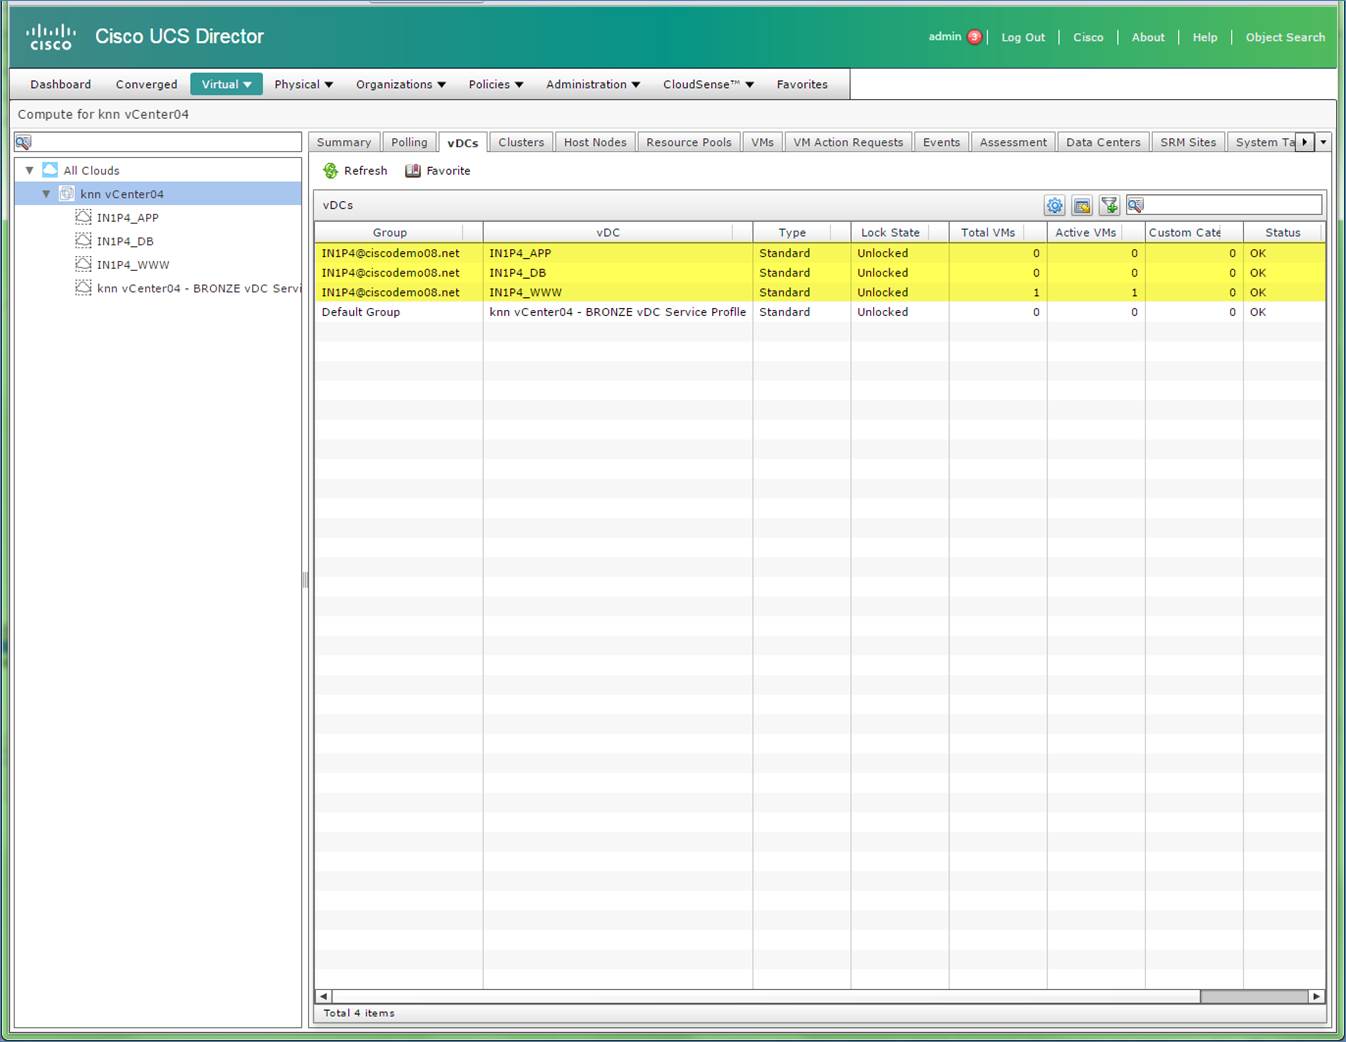
Task: Select the IN1P4_DB row in vDCs table
Action: [x=820, y=273]
